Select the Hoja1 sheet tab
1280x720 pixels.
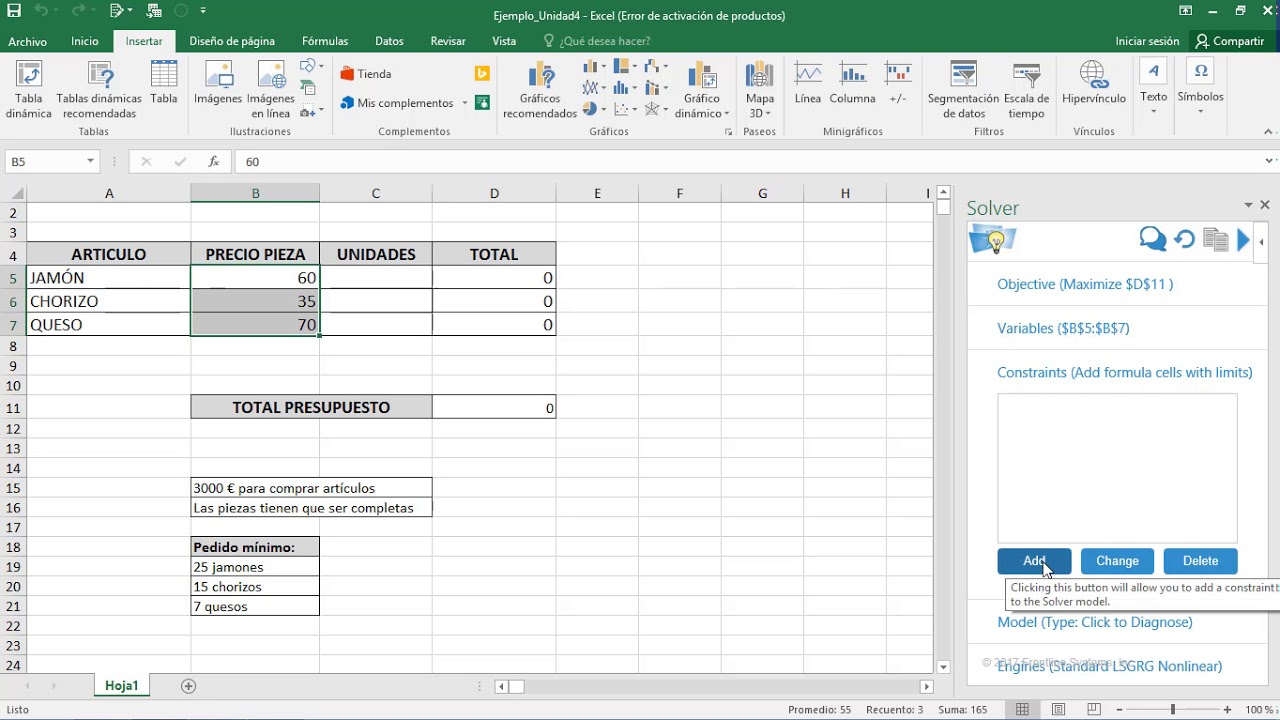(x=121, y=686)
